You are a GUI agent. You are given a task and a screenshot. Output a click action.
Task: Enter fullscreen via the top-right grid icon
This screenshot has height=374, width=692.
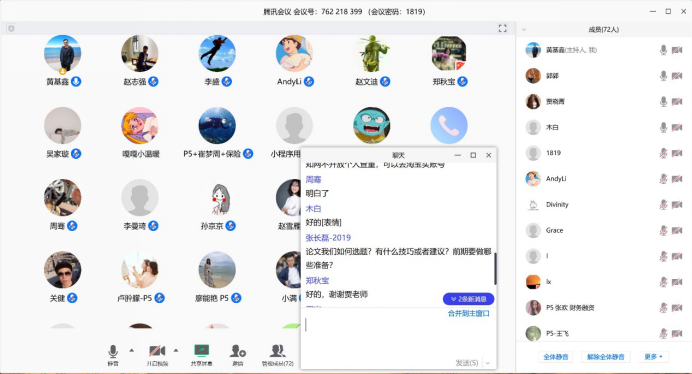(502, 29)
